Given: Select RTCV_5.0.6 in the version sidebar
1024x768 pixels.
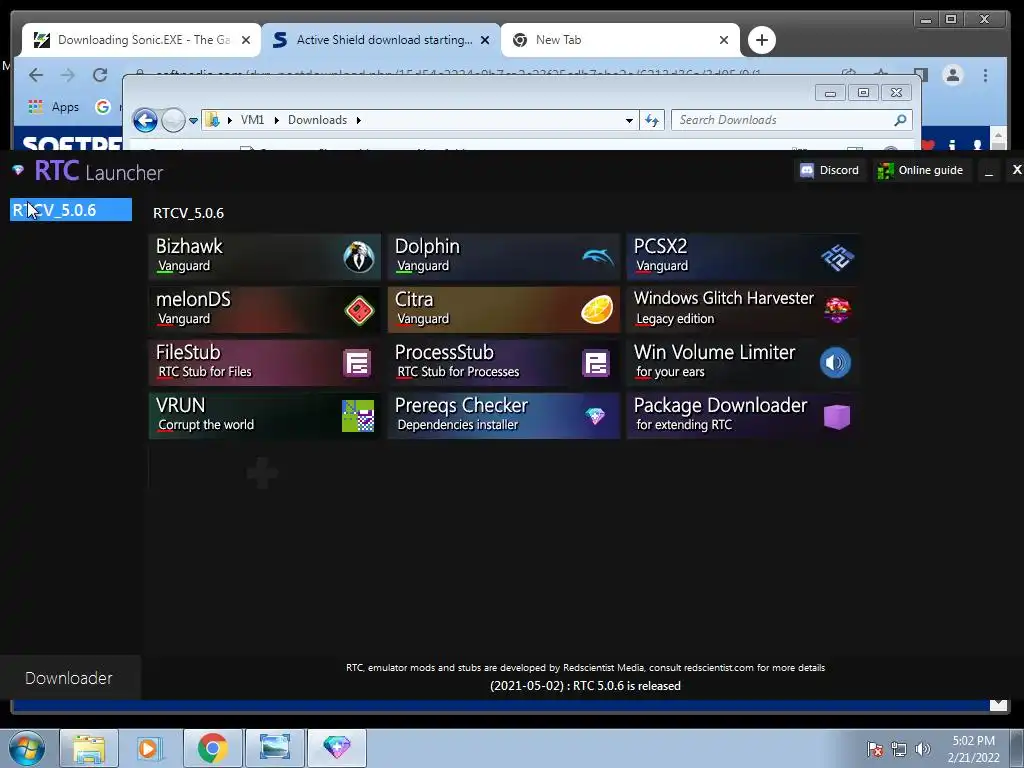Looking at the screenshot, I should tap(71, 210).
